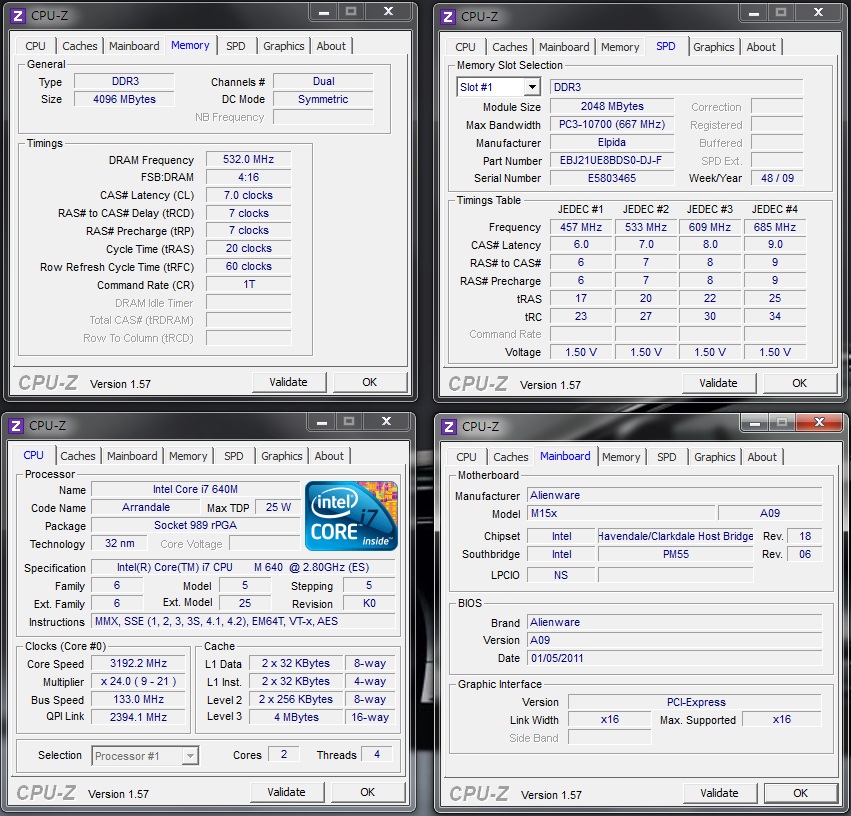Click the Southbridge model field PM55

(x=676, y=554)
